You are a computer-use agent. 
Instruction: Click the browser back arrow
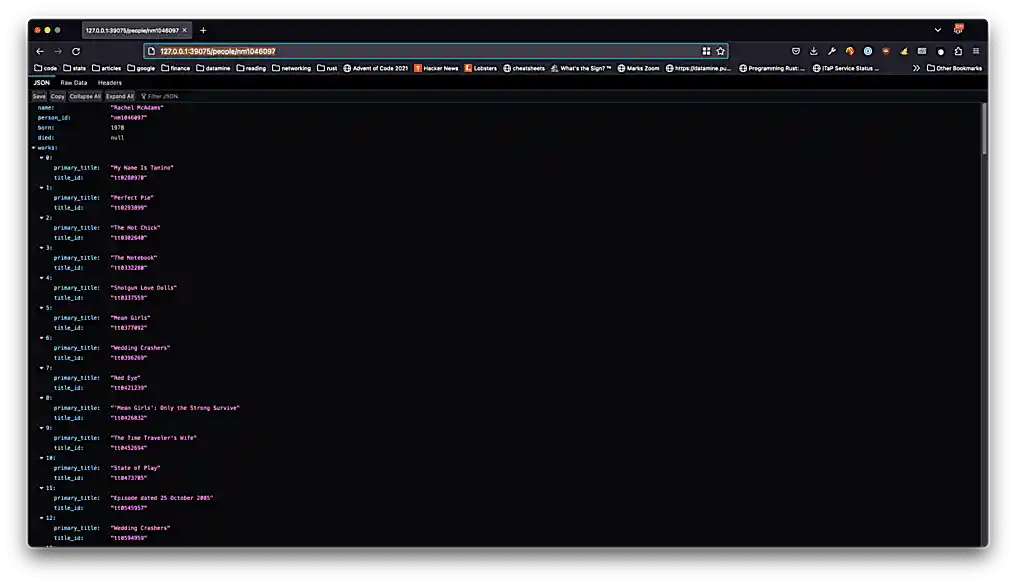40,51
